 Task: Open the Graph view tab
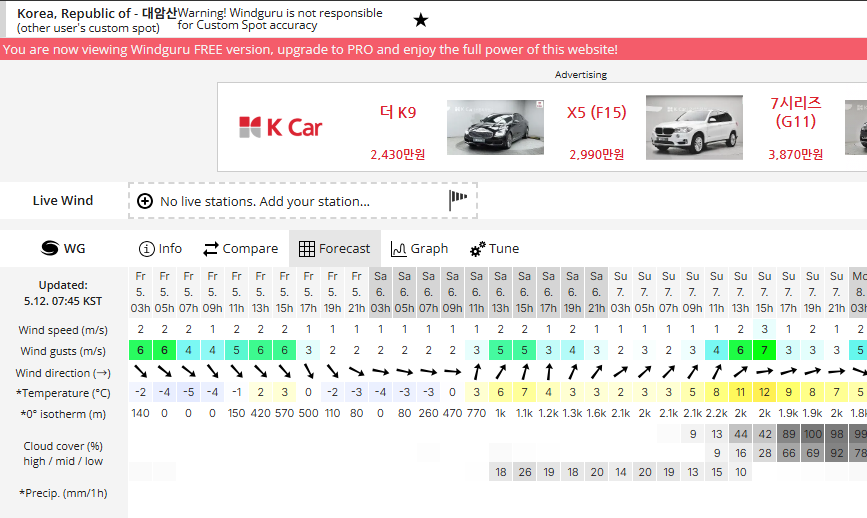[419, 248]
